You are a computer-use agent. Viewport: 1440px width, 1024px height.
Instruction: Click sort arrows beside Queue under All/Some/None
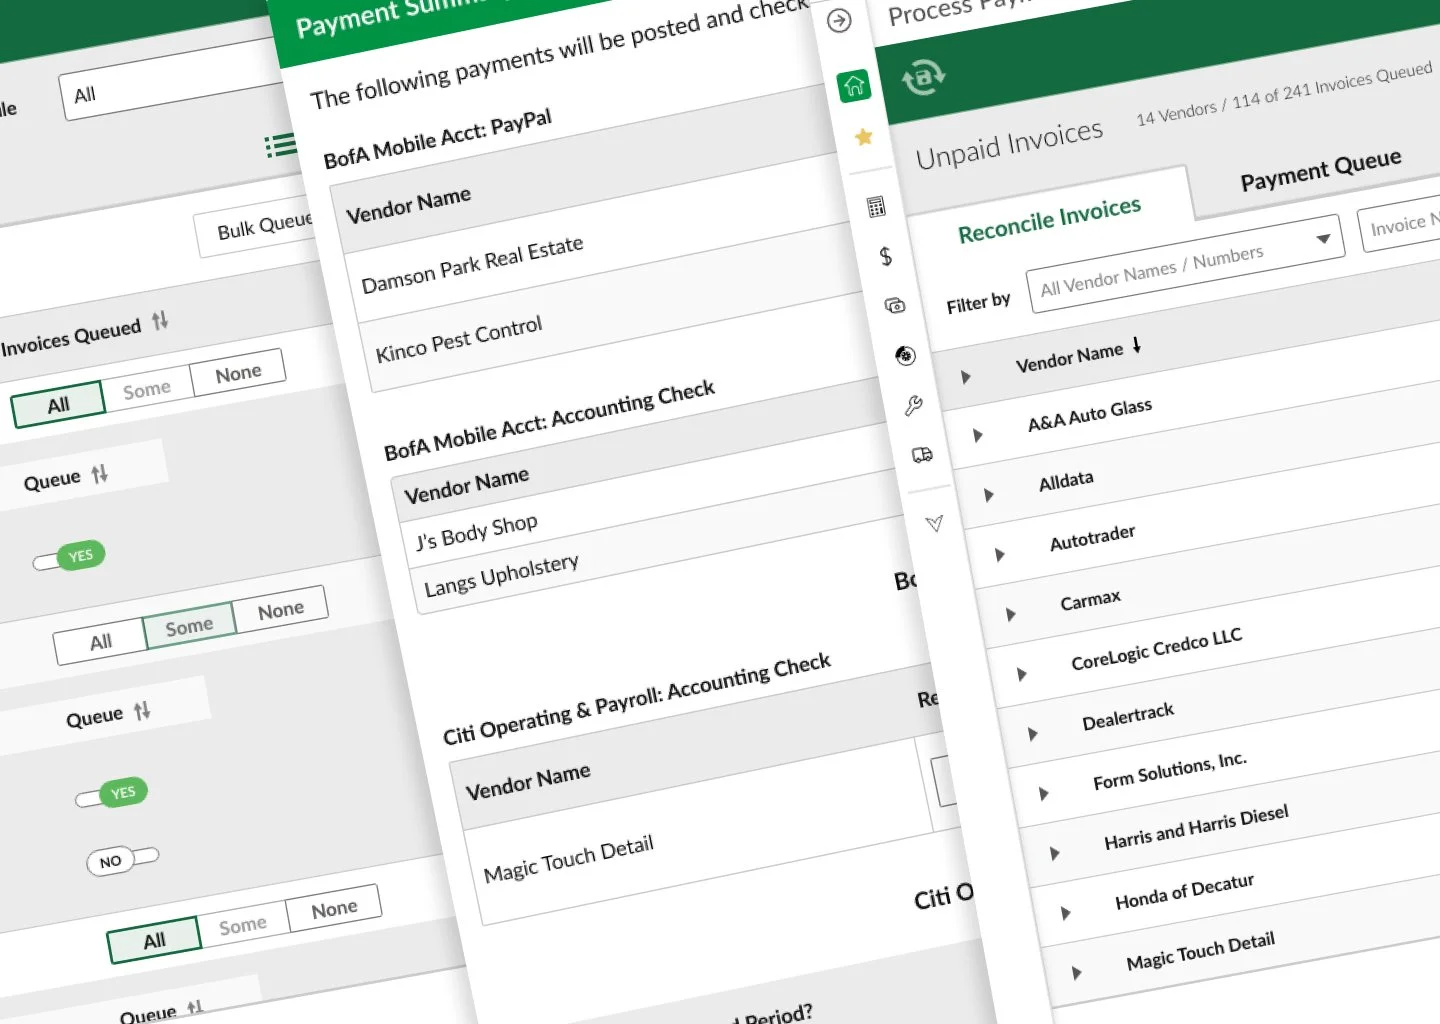(99, 474)
